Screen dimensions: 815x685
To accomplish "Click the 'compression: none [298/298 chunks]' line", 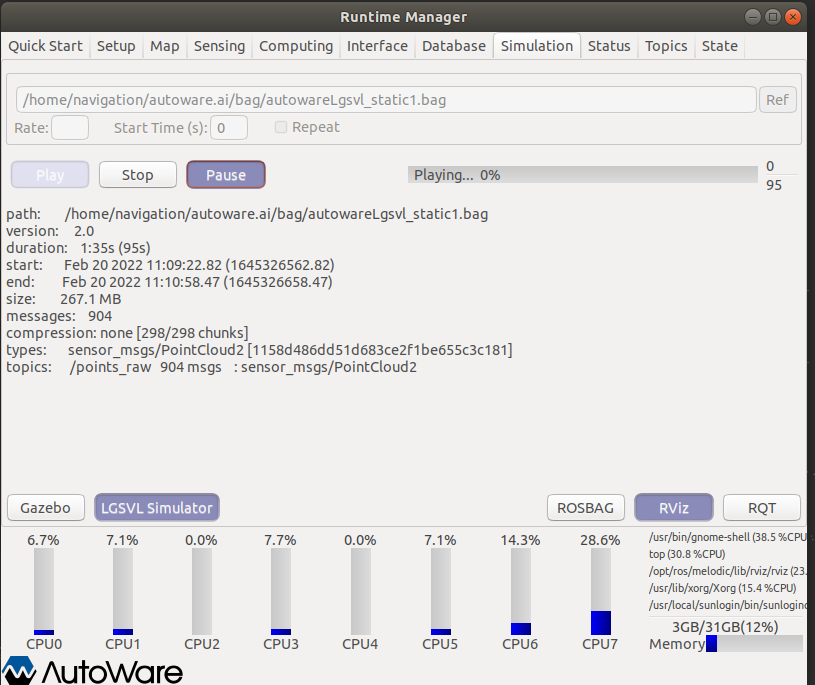I will point(127,333).
